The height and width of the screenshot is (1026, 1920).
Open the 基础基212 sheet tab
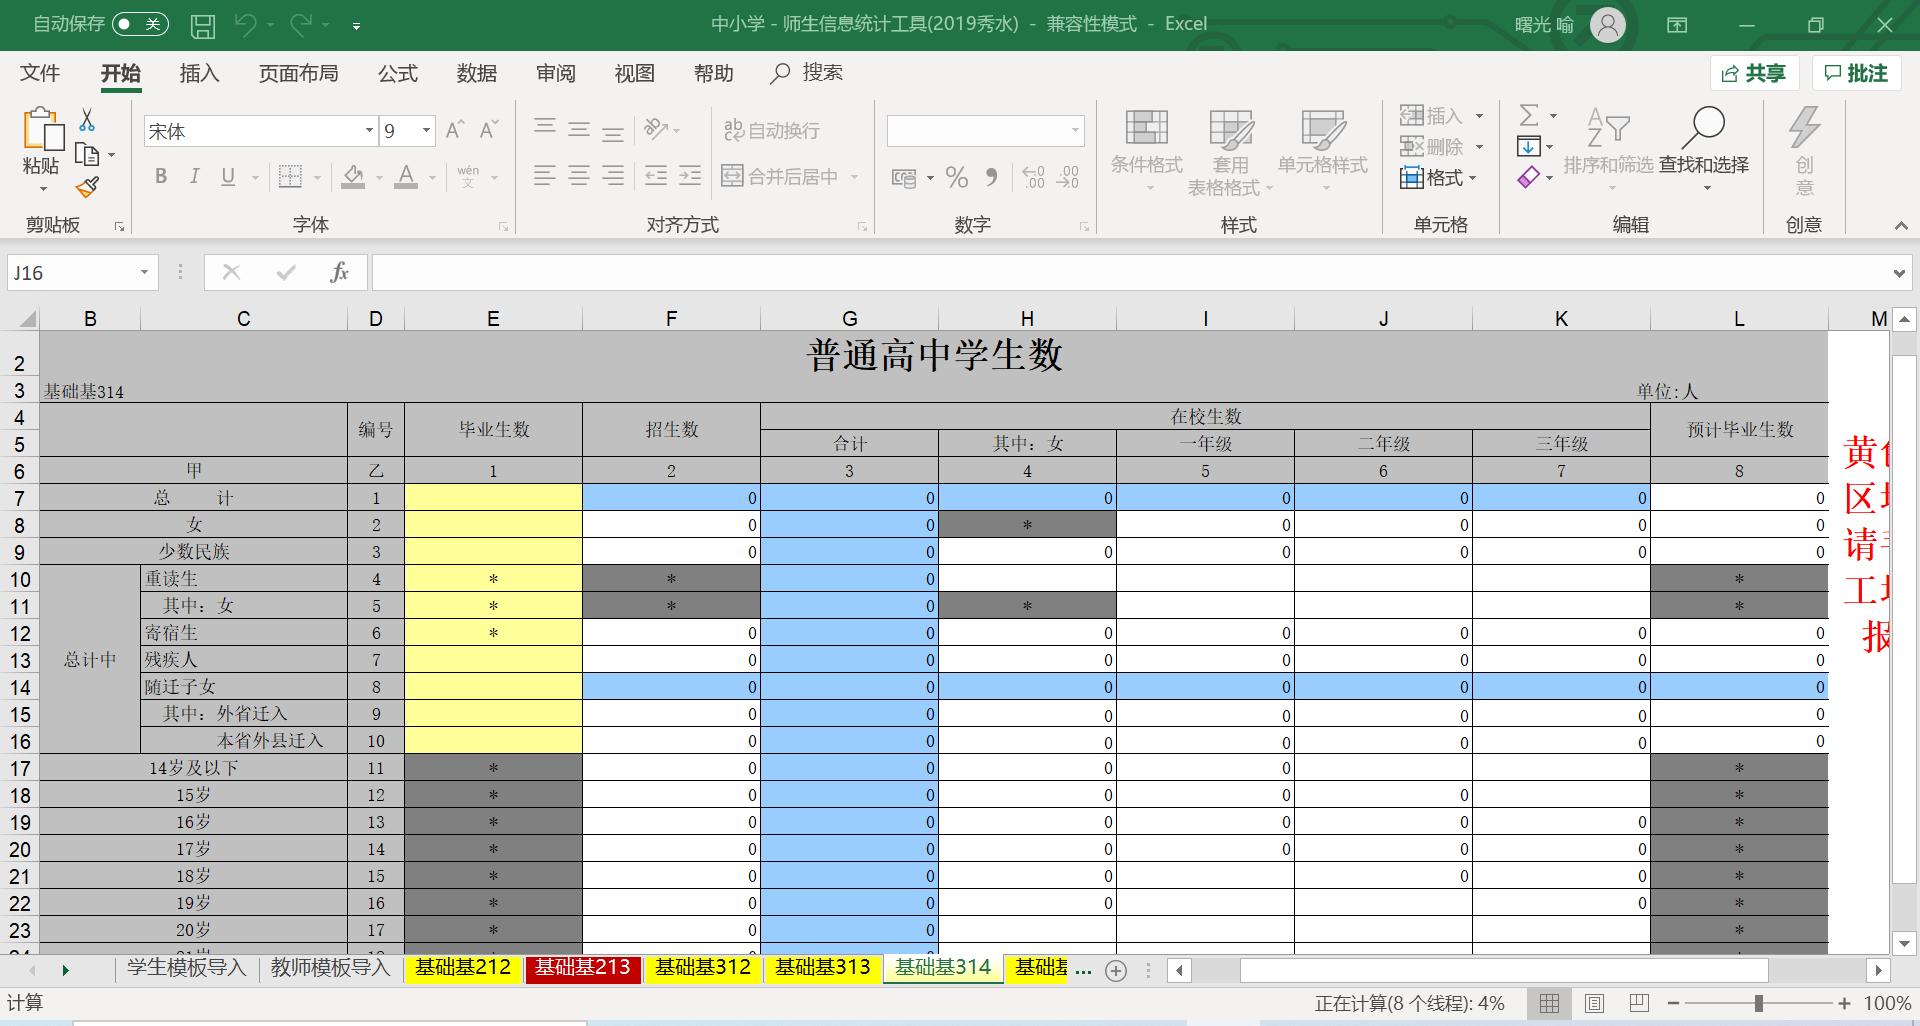tap(463, 967)
